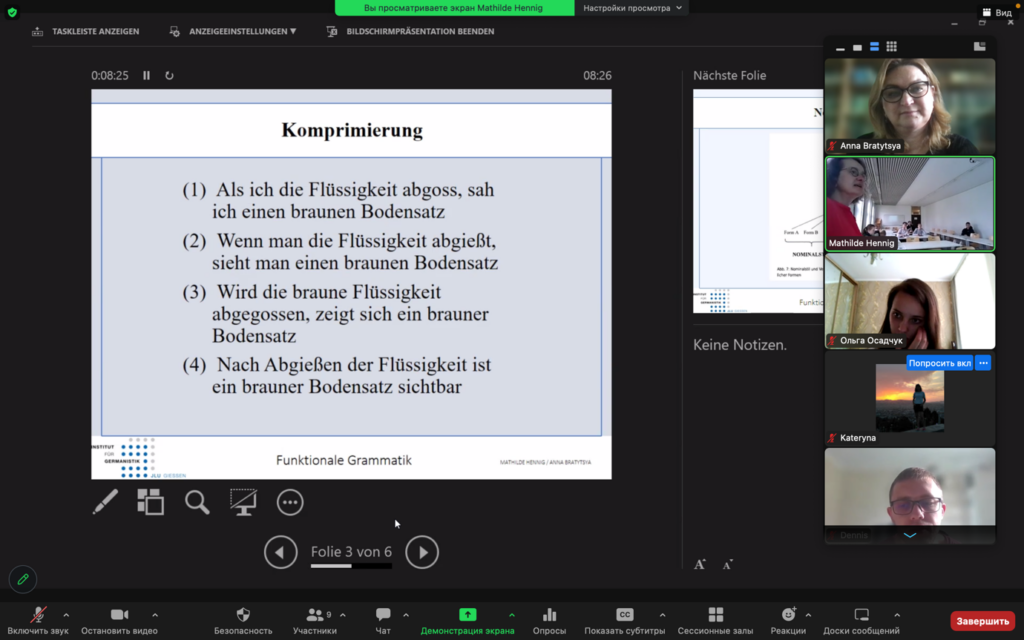Open the all-slides overview icon
Image resolution: width=1024 pixels, height=640 pixels.
(150, 502)
